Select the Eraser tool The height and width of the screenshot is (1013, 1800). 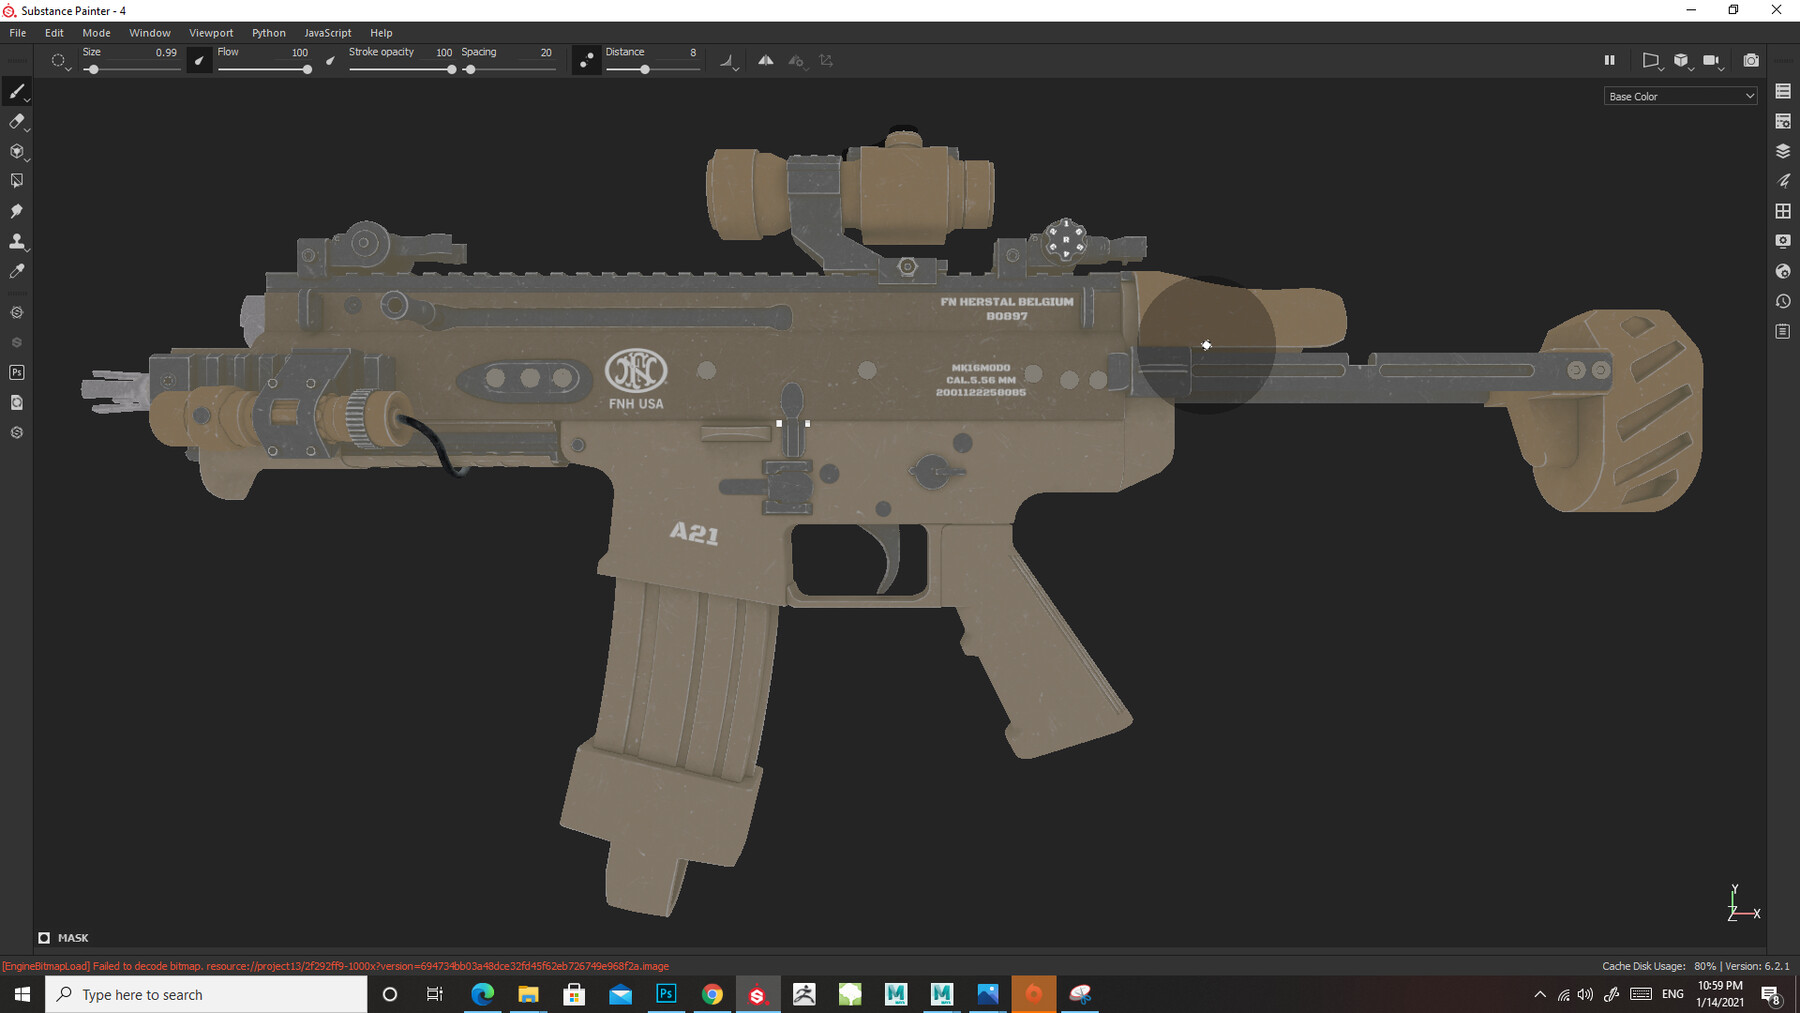16,121
